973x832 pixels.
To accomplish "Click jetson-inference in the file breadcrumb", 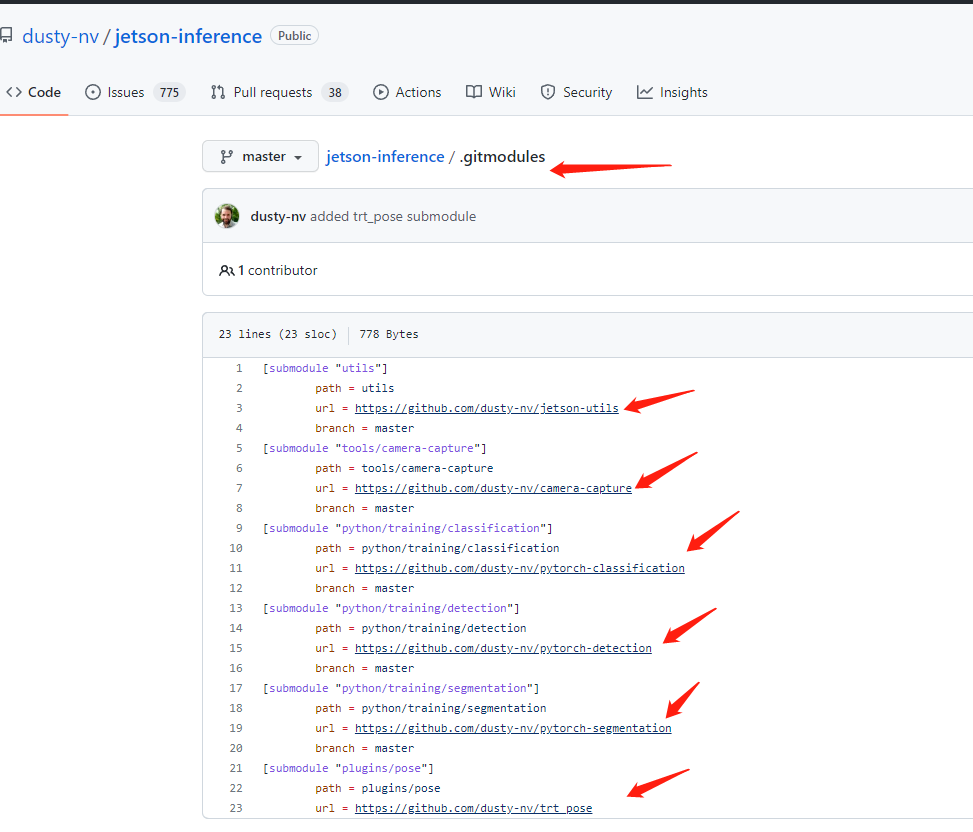I will tap(385, 156).
